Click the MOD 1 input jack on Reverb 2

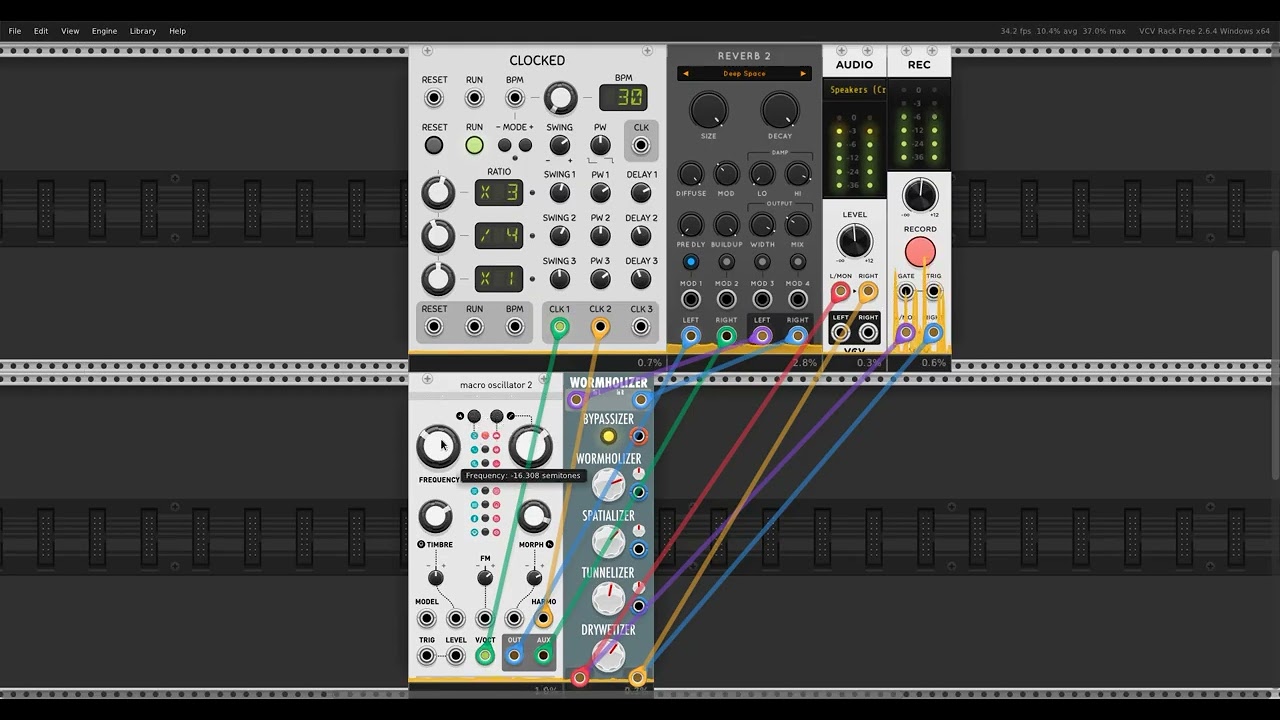coord(690,299)
